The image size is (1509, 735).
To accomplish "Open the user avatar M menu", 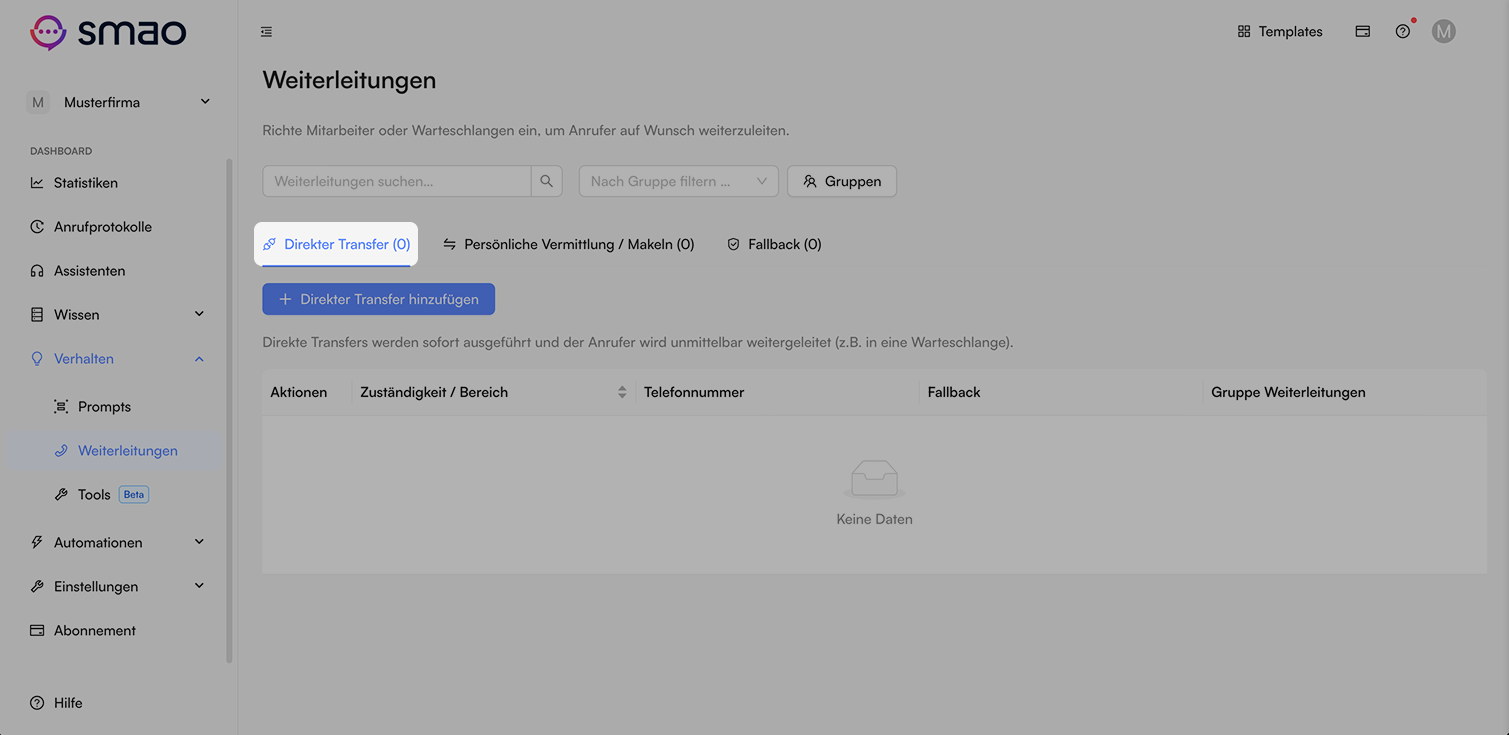I will 1443,32.
